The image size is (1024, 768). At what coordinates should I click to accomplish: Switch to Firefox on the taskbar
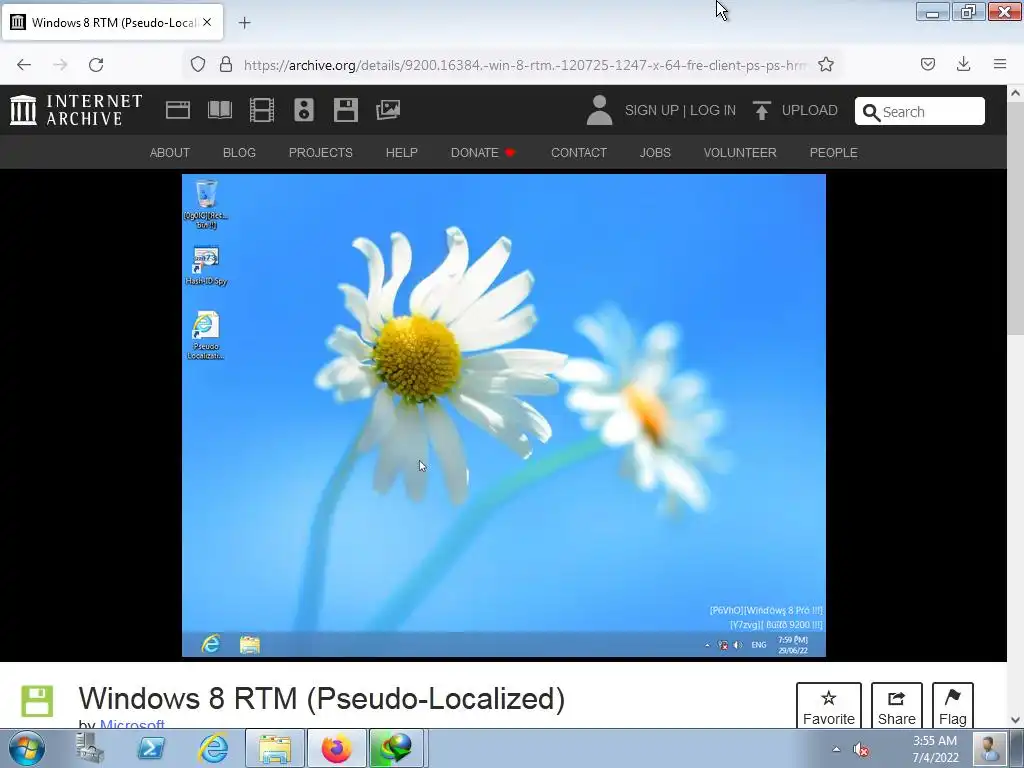[336, 748]
